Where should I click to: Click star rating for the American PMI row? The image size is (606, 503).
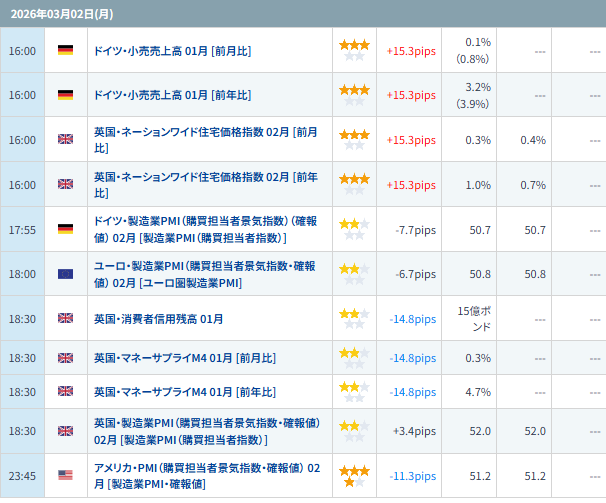pyautogui.click(x=354, y=476)
